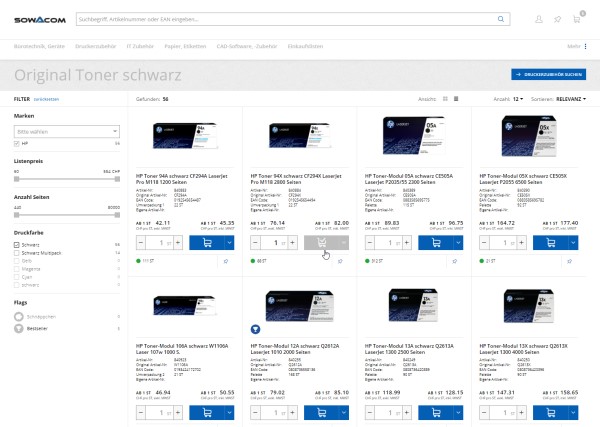This screenshot has width=600, height=427.
Task: Open Druckerzubehör menu
Action: (96, 46)
